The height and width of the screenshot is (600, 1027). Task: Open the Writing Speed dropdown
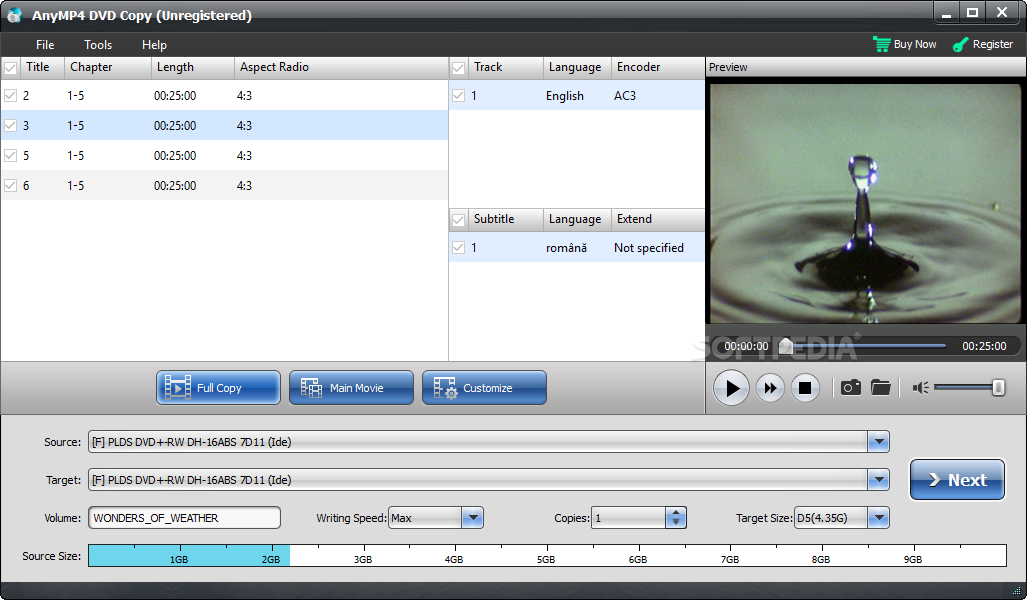(x=472, y=517)
